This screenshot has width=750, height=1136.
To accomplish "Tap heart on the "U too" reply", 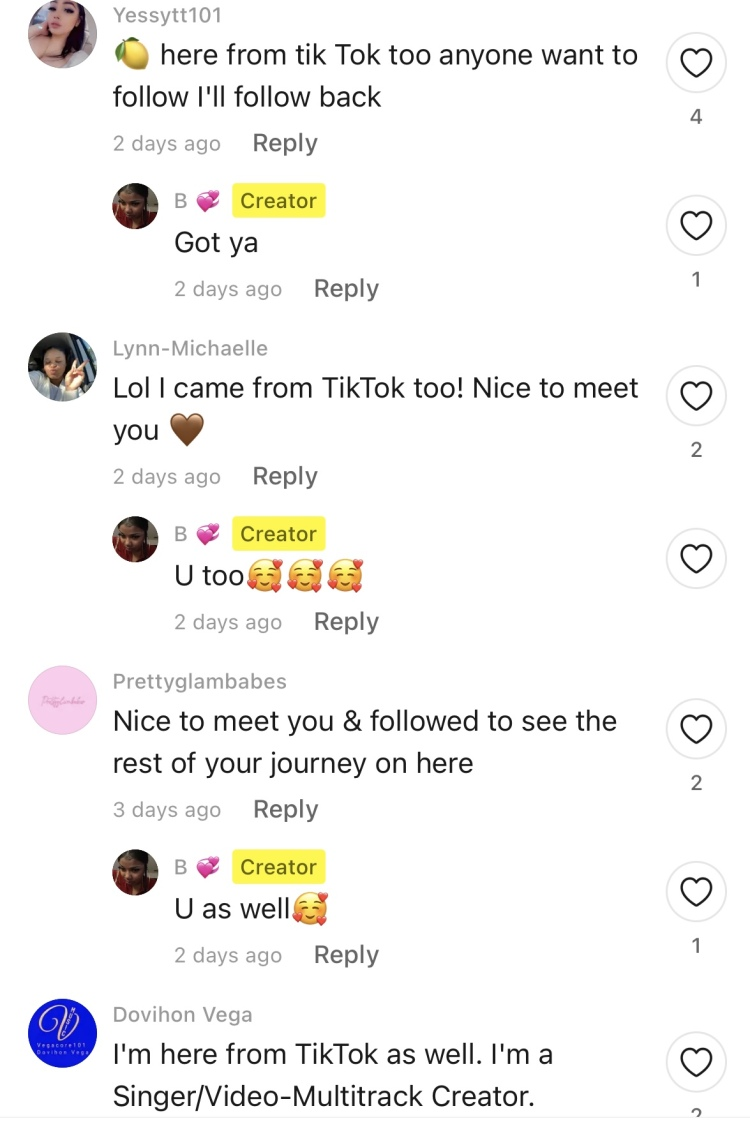I will [x=695, y=558].
